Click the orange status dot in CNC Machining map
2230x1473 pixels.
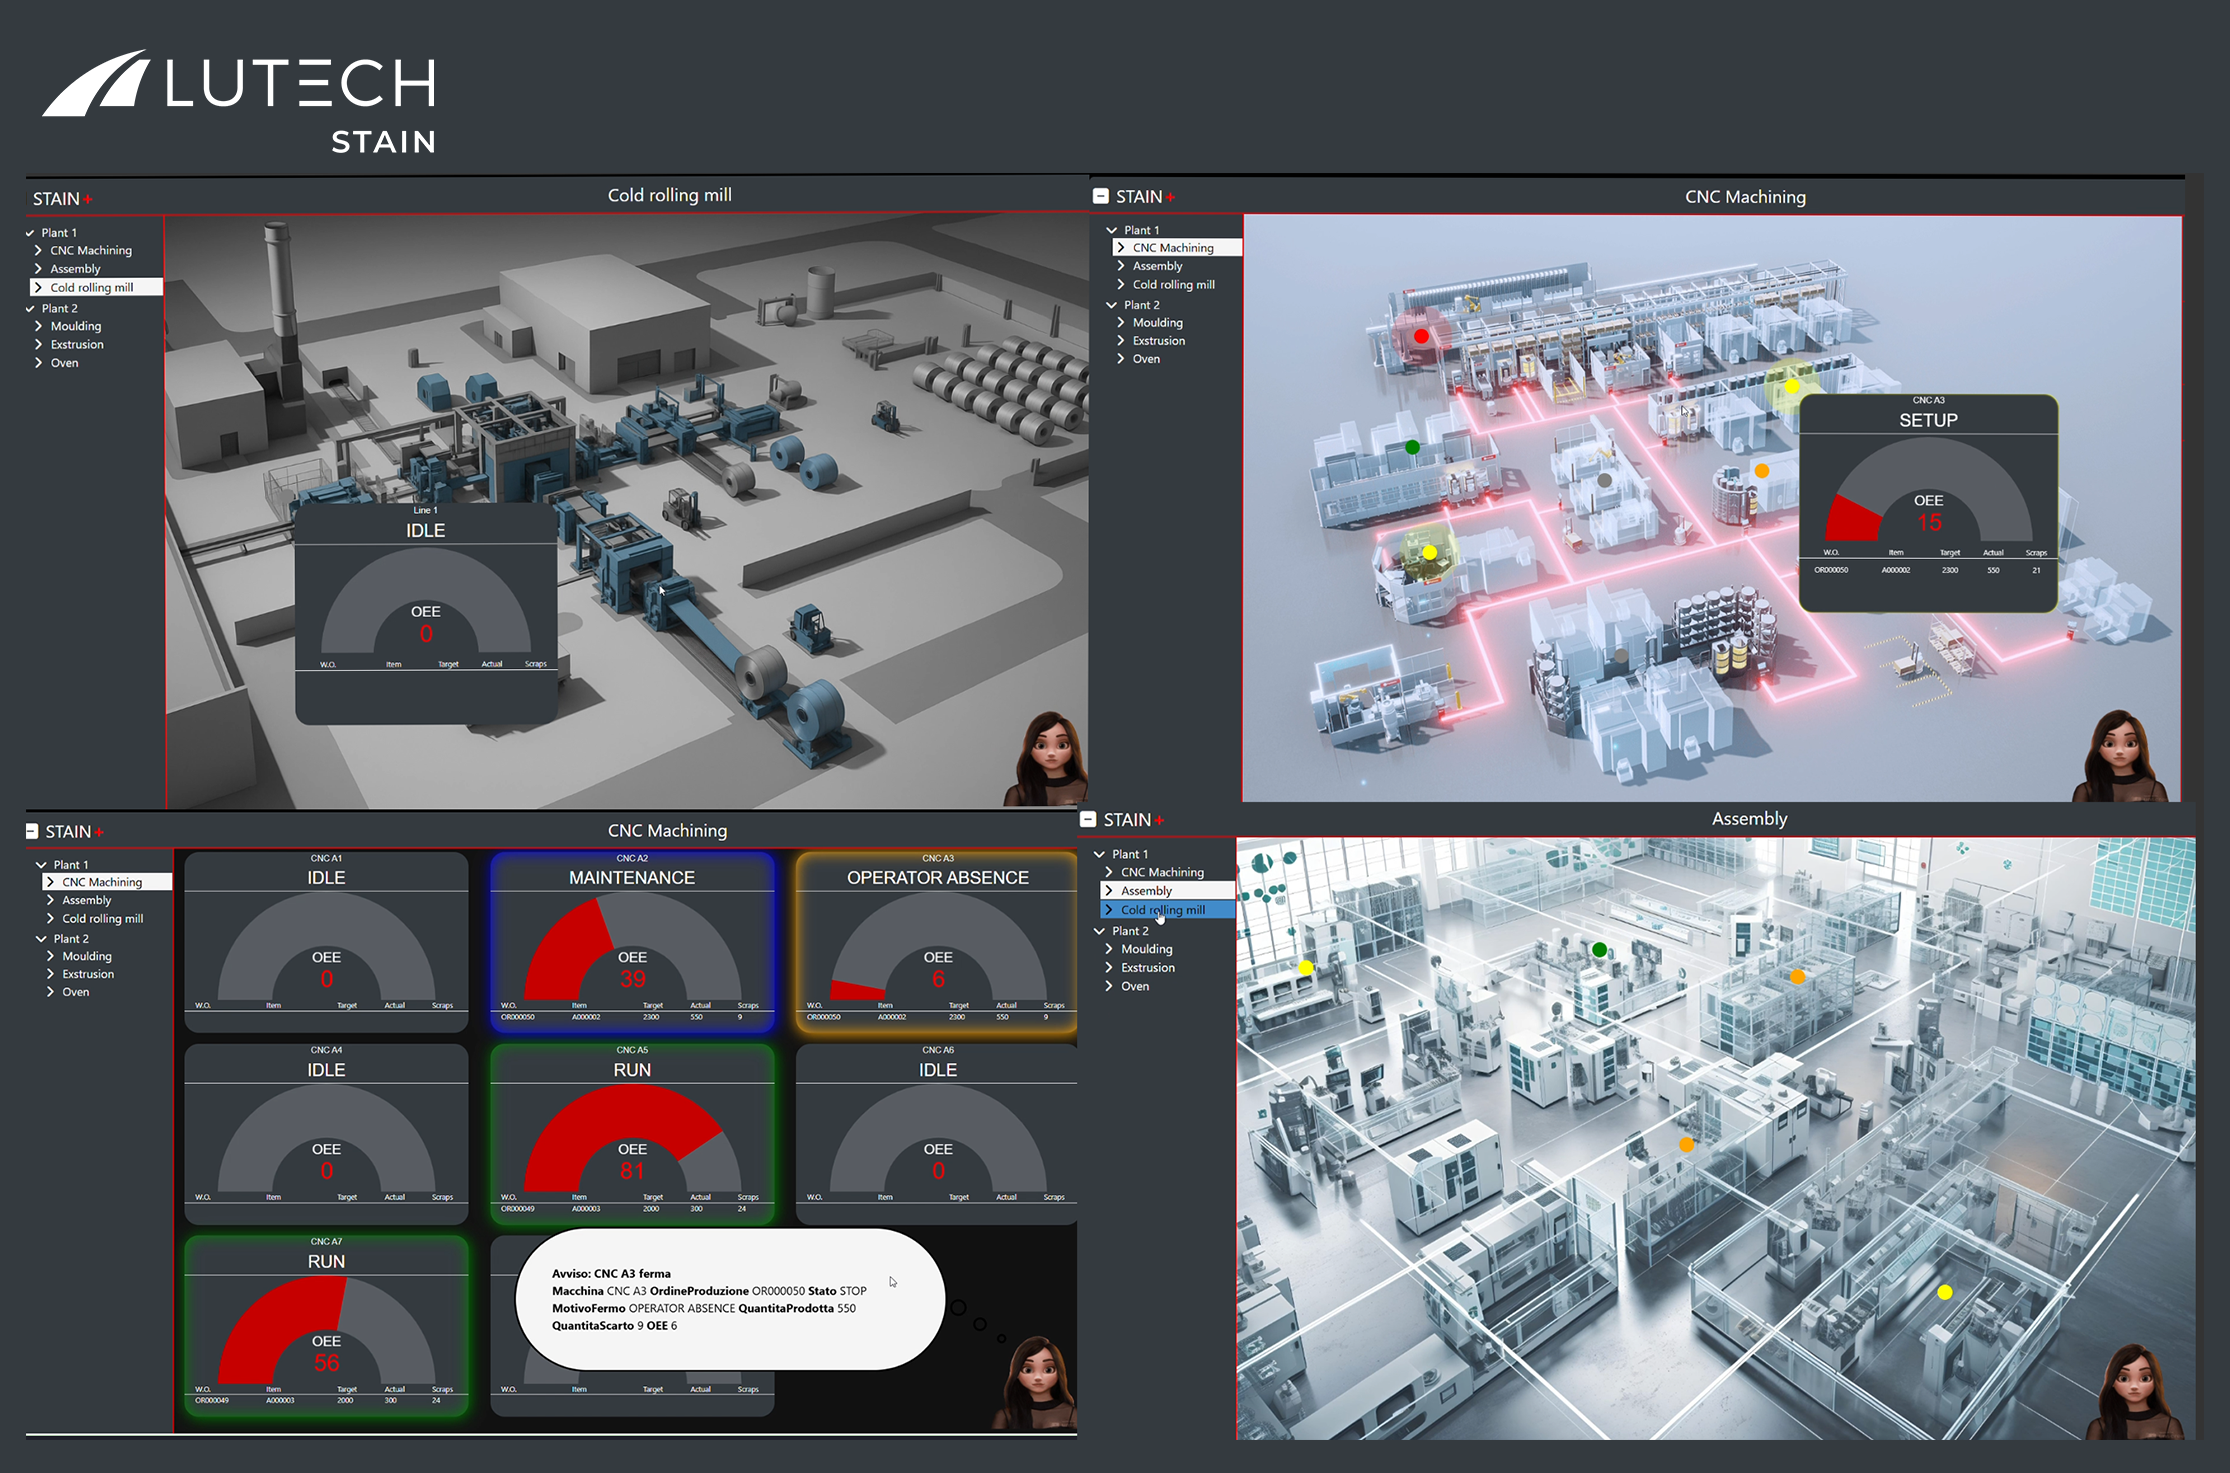click(1762, 470)
